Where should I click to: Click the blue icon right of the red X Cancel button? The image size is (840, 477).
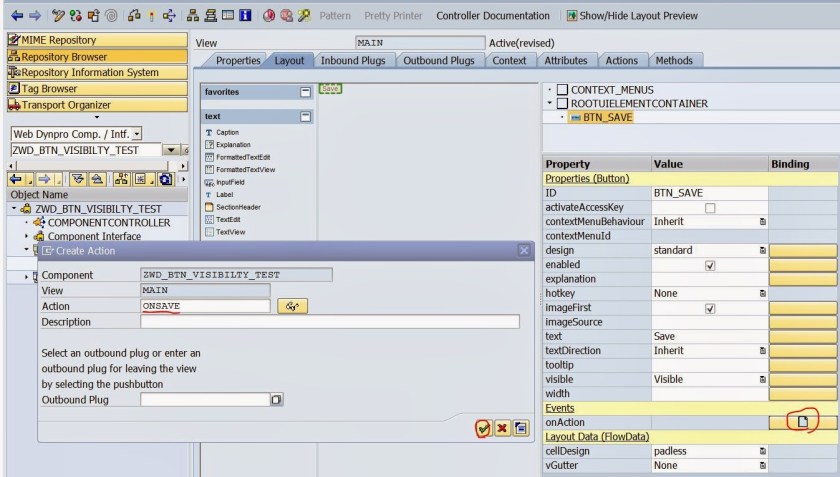[x=521, y=428]
